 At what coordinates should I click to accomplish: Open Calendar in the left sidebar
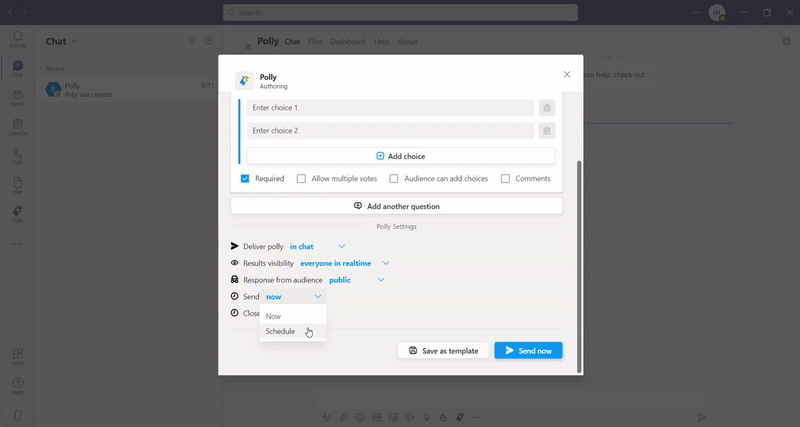click(x=17, y=126)
